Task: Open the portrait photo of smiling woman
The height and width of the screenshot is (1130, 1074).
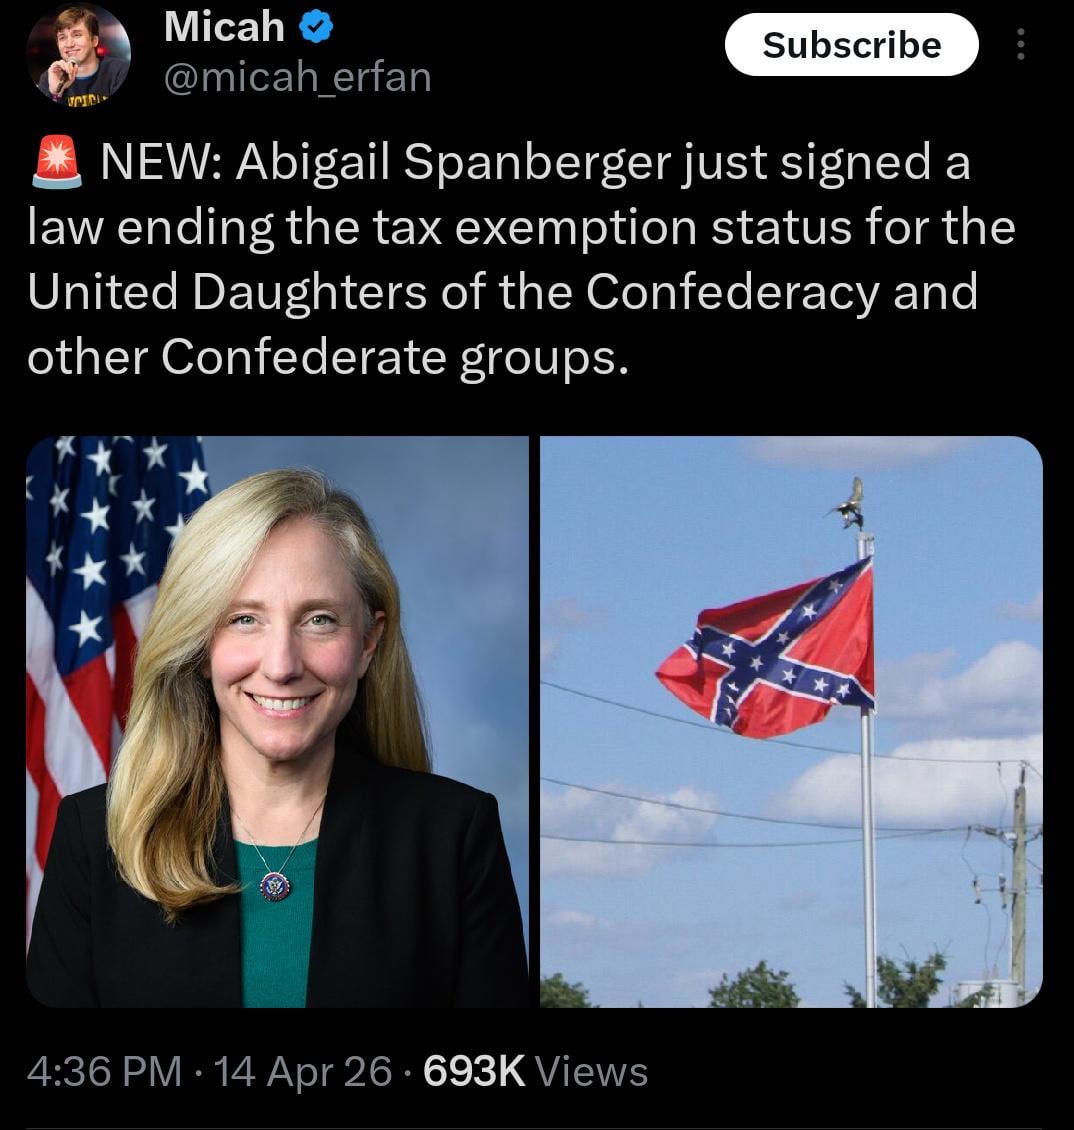Action: pos(278,721)
